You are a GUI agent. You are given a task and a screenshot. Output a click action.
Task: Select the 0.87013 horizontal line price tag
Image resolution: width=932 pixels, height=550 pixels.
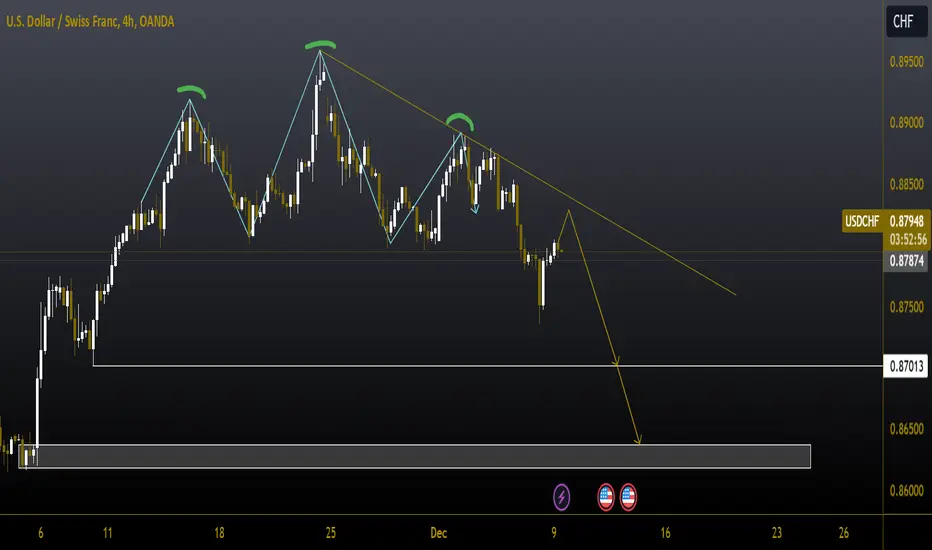pyautogui.click(x=906, y=366)
